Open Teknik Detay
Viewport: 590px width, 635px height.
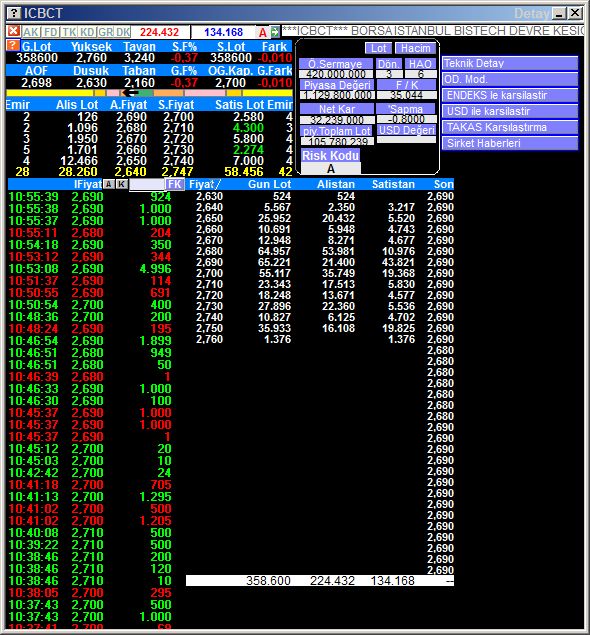tap(509, 64)
